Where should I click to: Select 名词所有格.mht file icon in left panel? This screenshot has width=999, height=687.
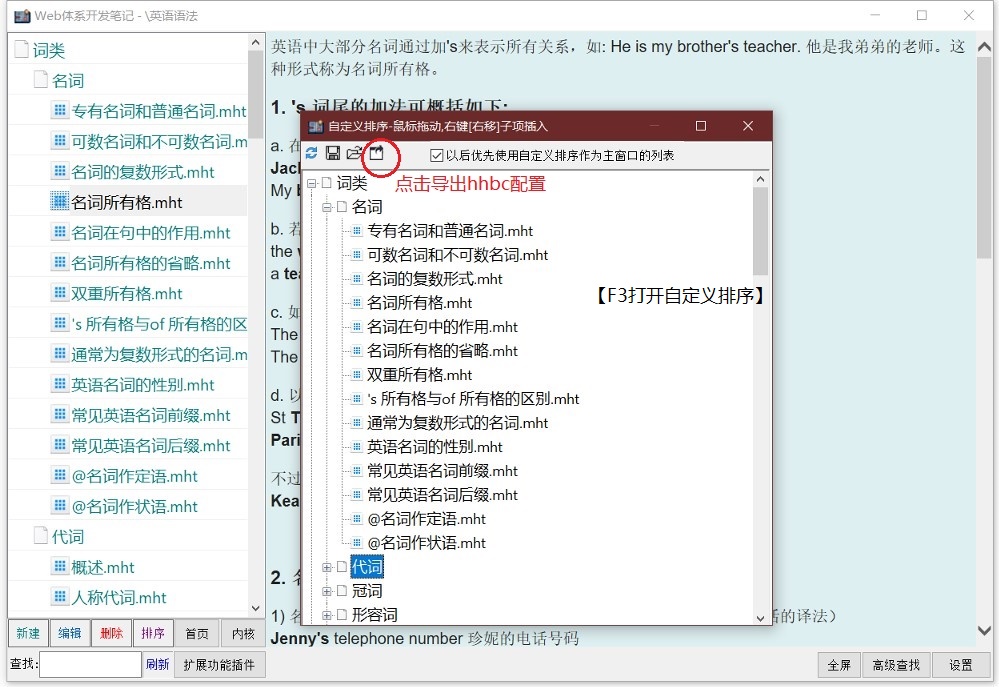(x=59, y=202)
